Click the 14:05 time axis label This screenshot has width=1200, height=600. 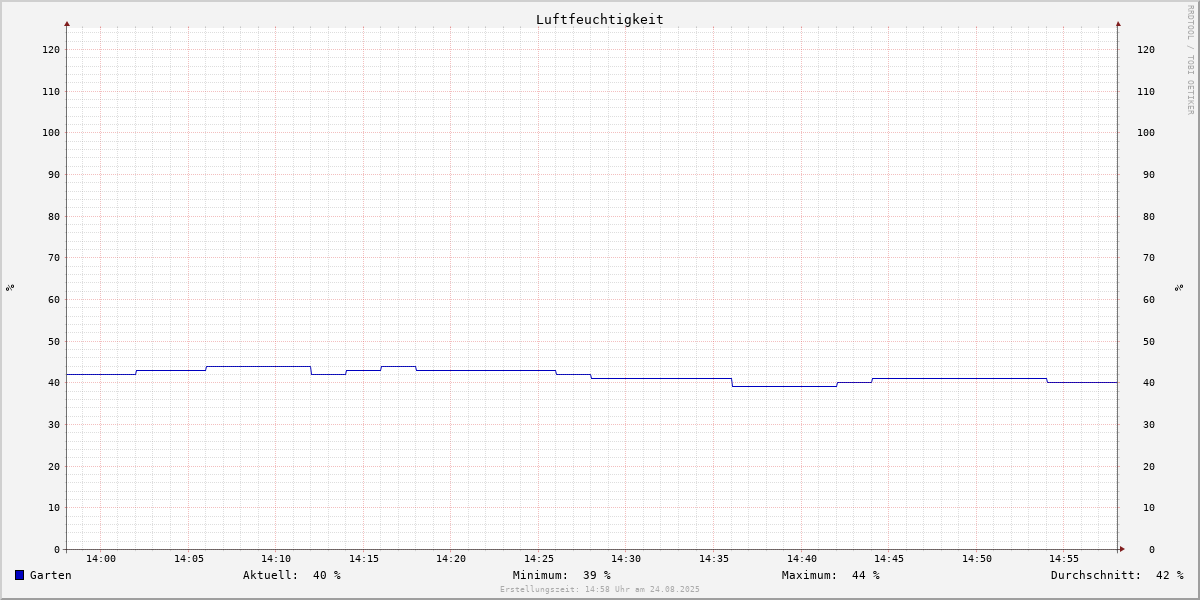click(189, 559)
